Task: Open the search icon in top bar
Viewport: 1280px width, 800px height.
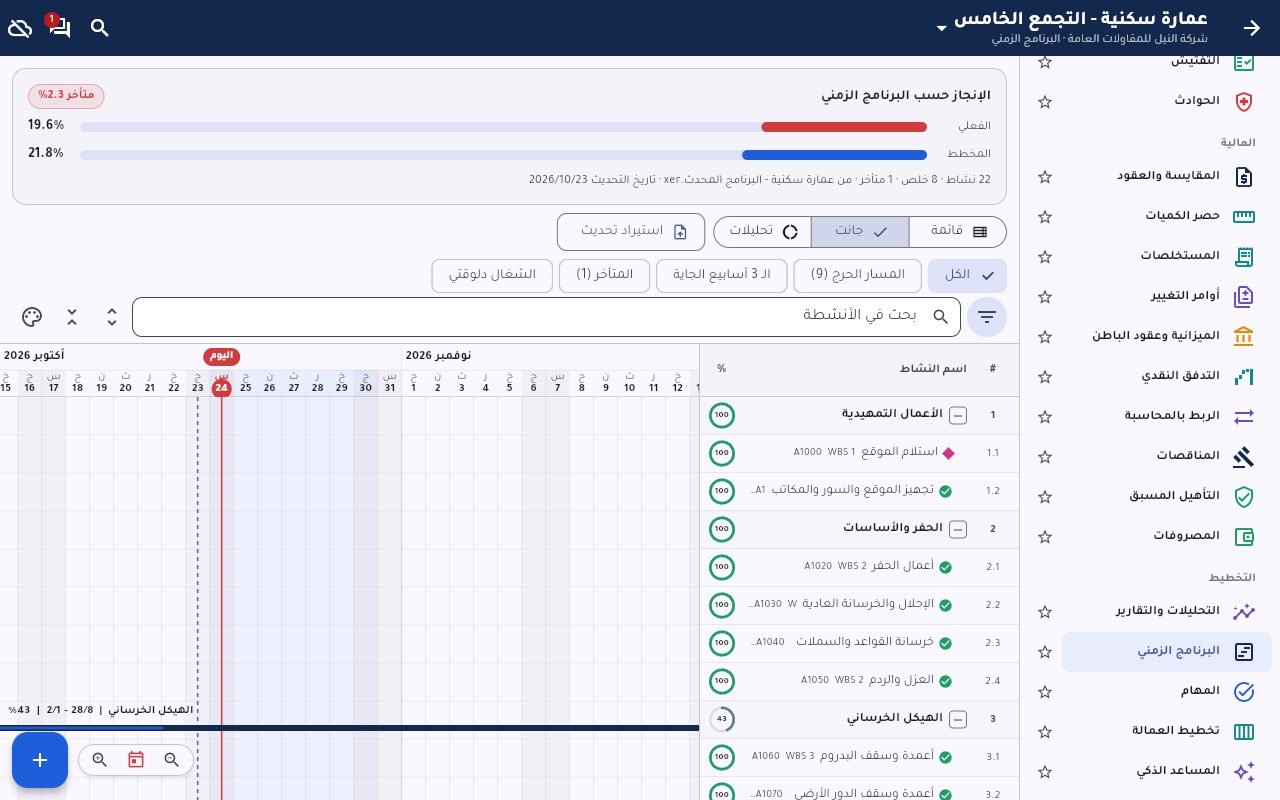Action: pyautogui.click(x=100, y=28)
